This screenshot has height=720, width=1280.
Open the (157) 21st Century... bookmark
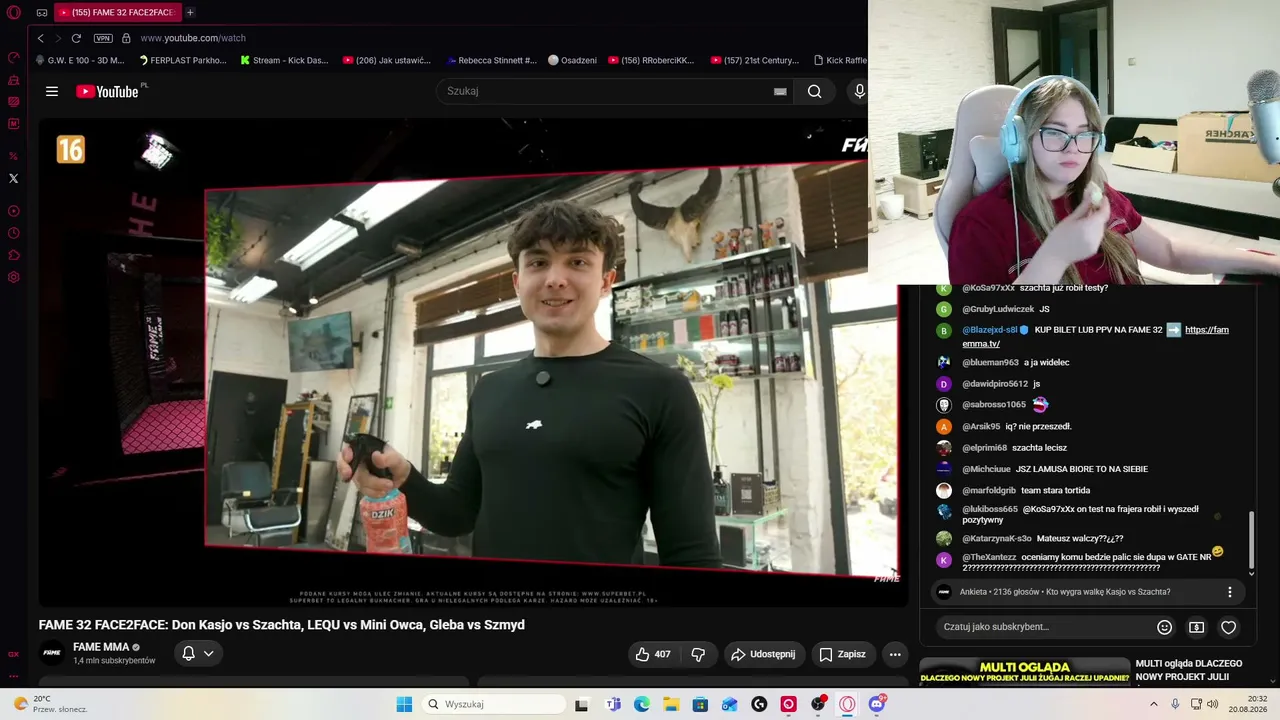point(755,60)
